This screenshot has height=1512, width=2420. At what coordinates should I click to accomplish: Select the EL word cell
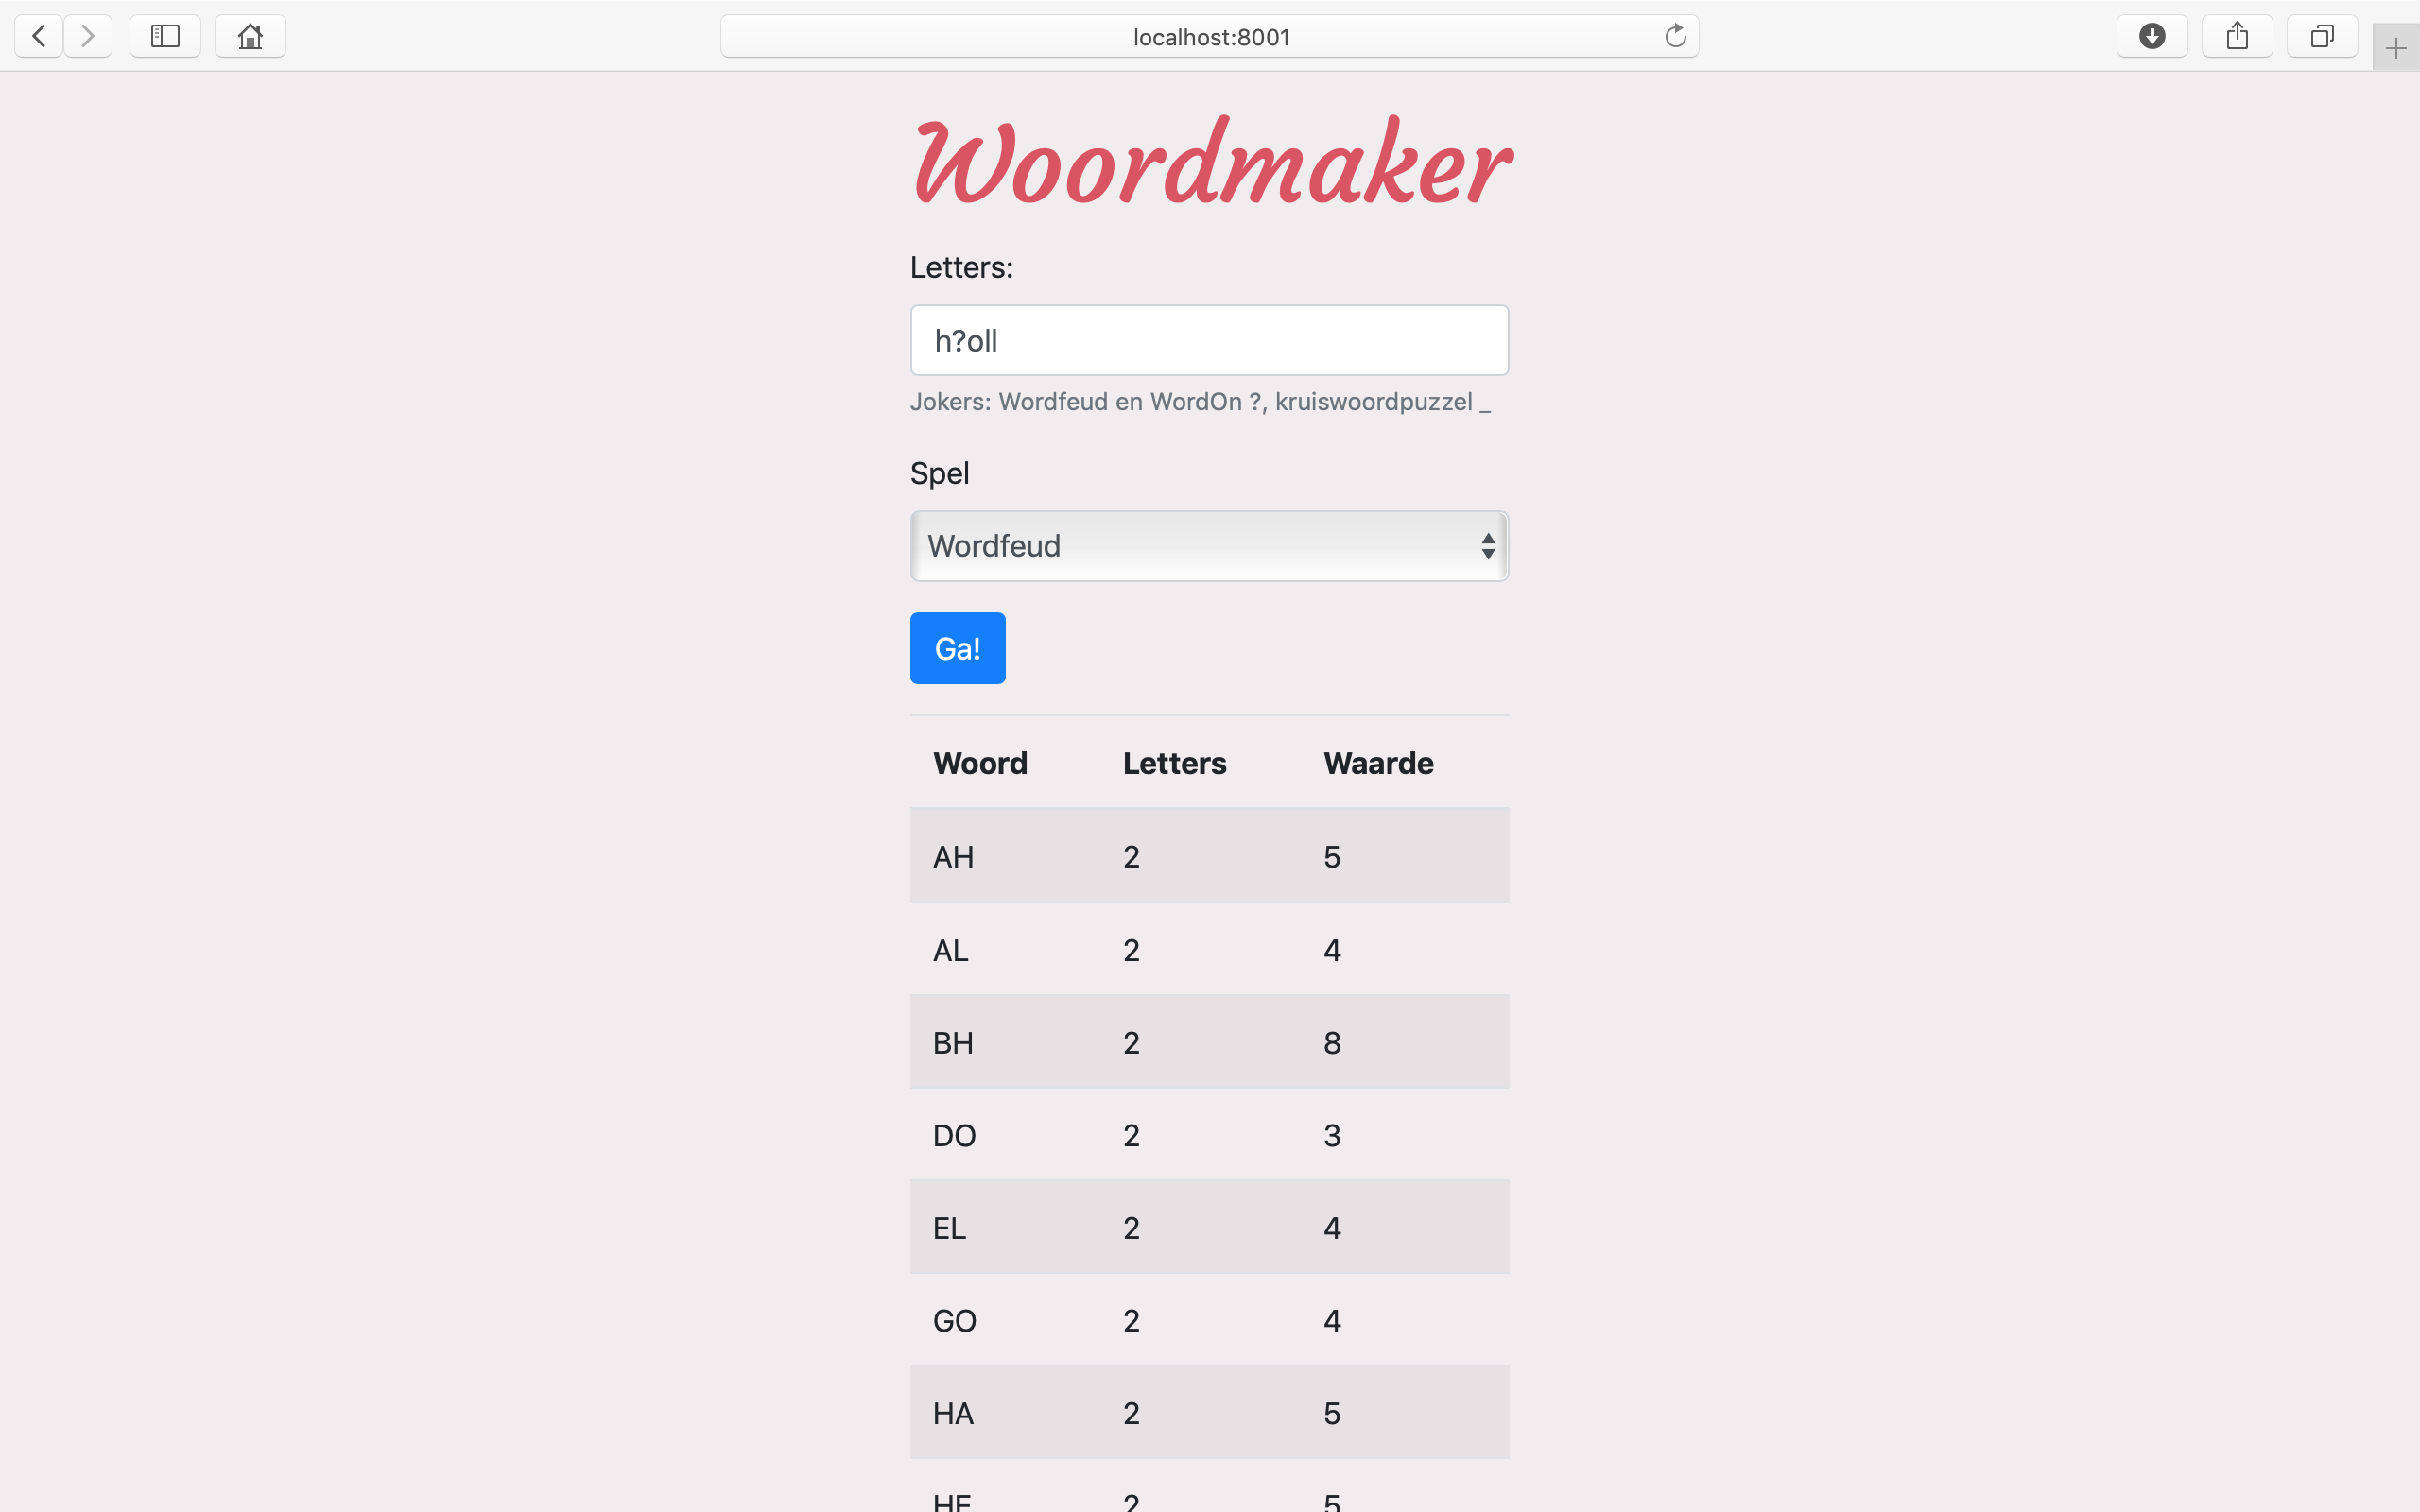(949, 1228)
